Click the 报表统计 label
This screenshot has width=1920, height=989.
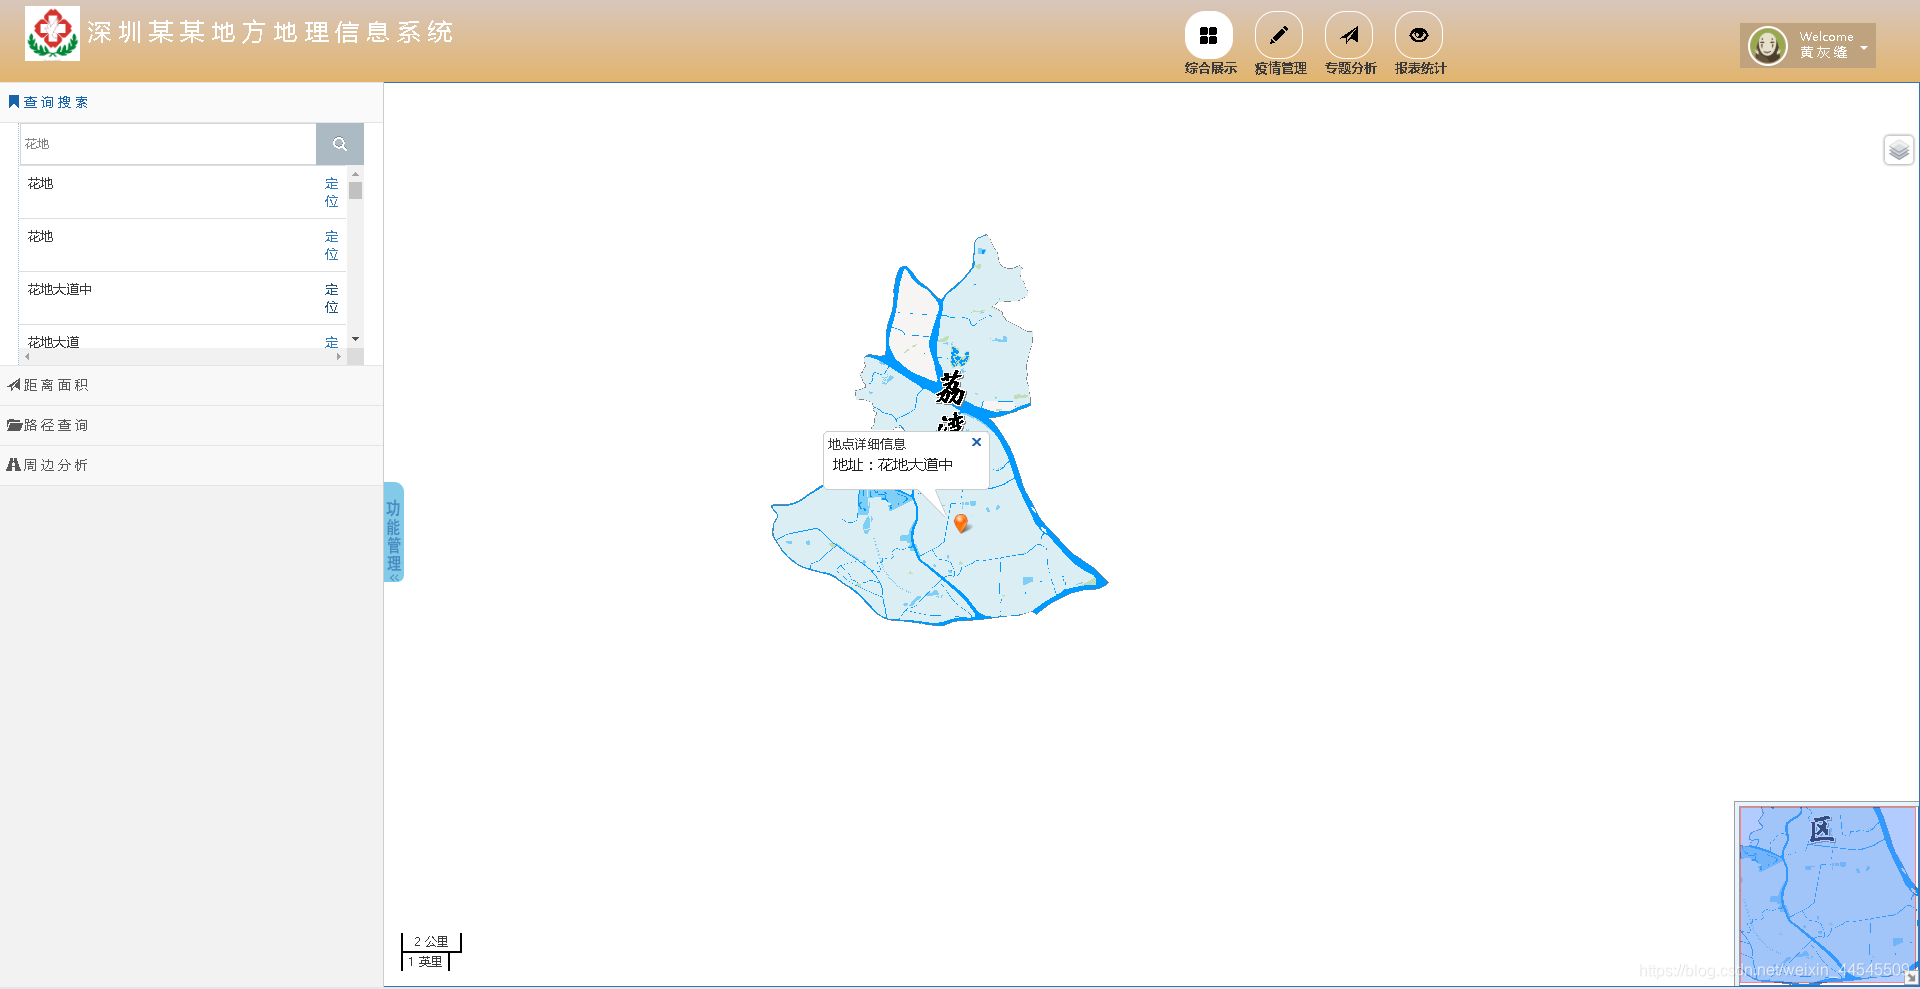pyautogui.click(x=1420, y=68)
